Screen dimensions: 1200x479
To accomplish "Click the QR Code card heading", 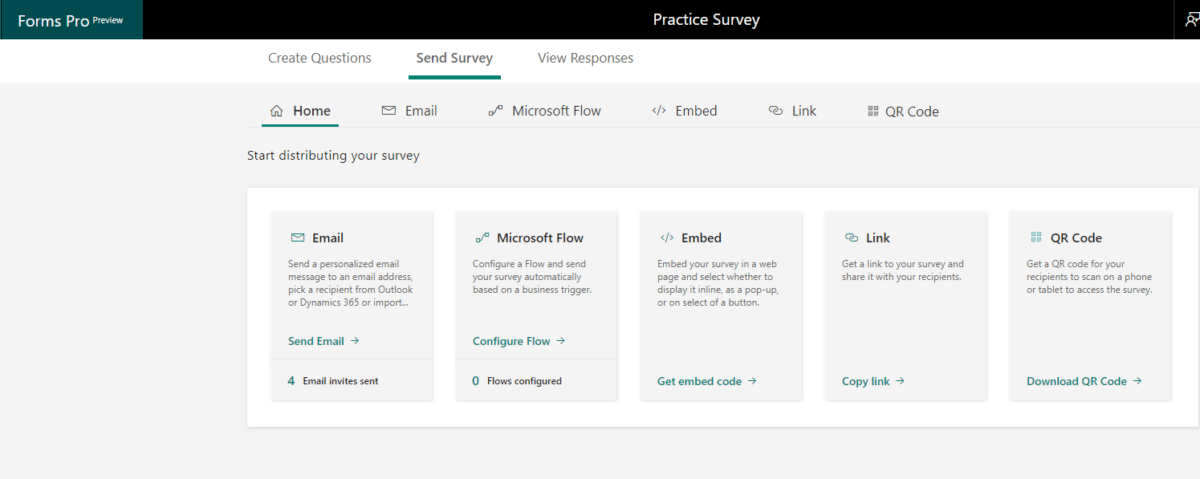I will click(1076, 238).
